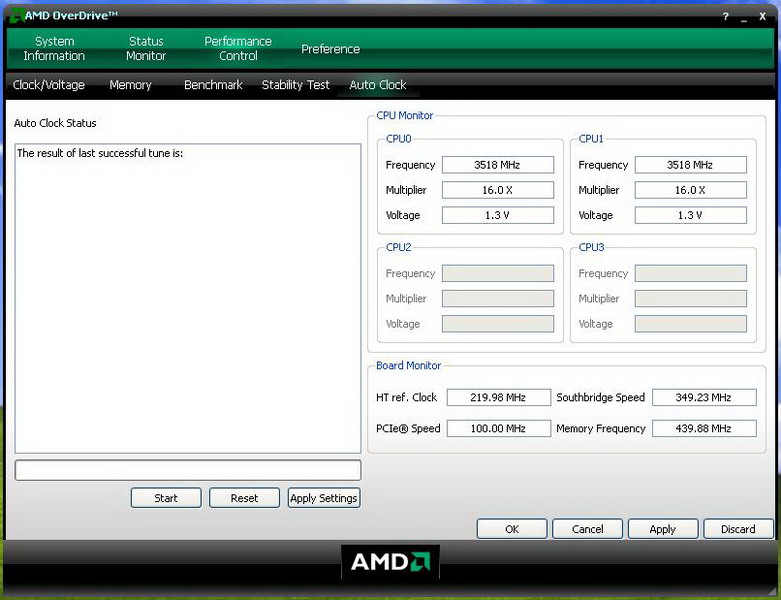Click the disabled CPU2 Voltage field
Image resolution: width=781 pixels, height=600 pixels.
pos(498,324)
